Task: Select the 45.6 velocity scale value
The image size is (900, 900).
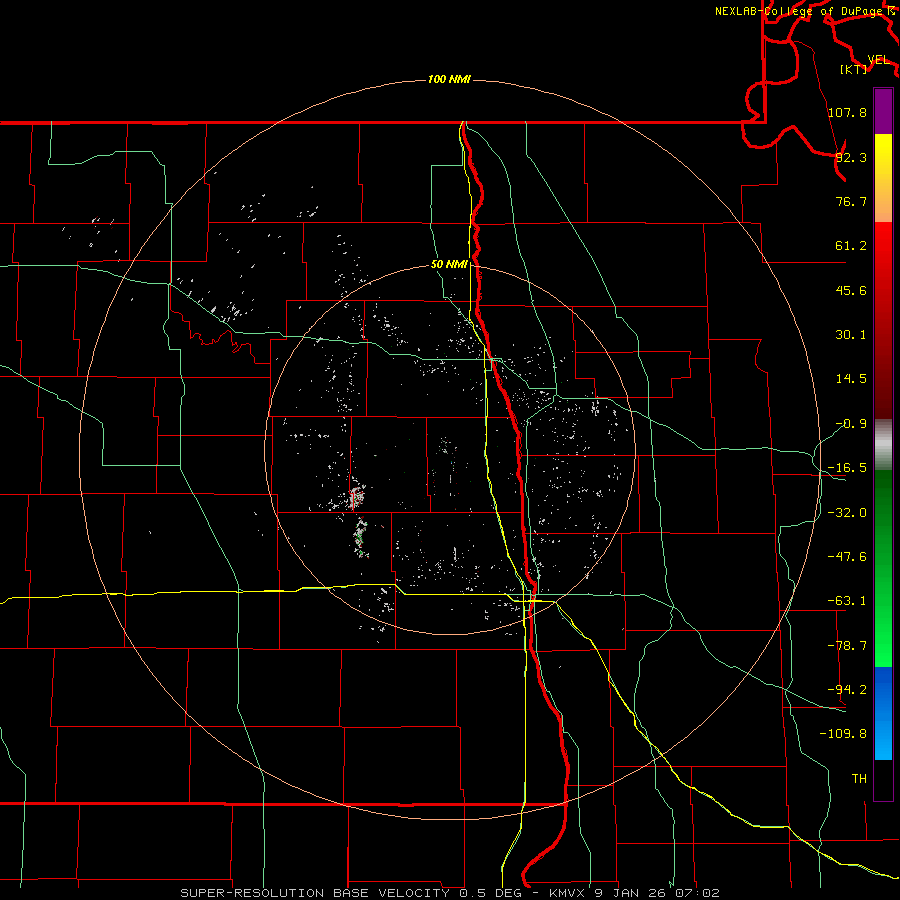Action: click(x=851, y=290)
